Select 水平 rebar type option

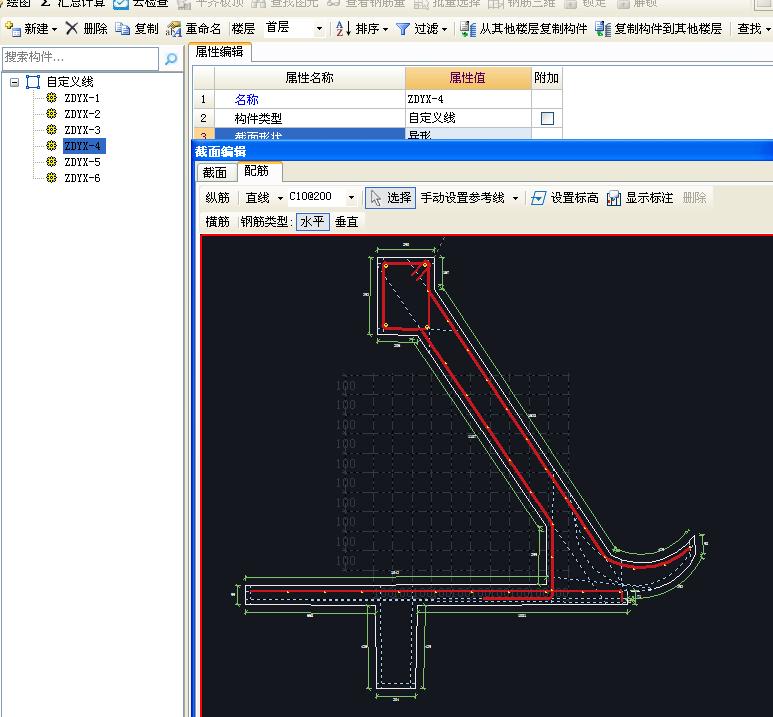(x=312, y=222)
